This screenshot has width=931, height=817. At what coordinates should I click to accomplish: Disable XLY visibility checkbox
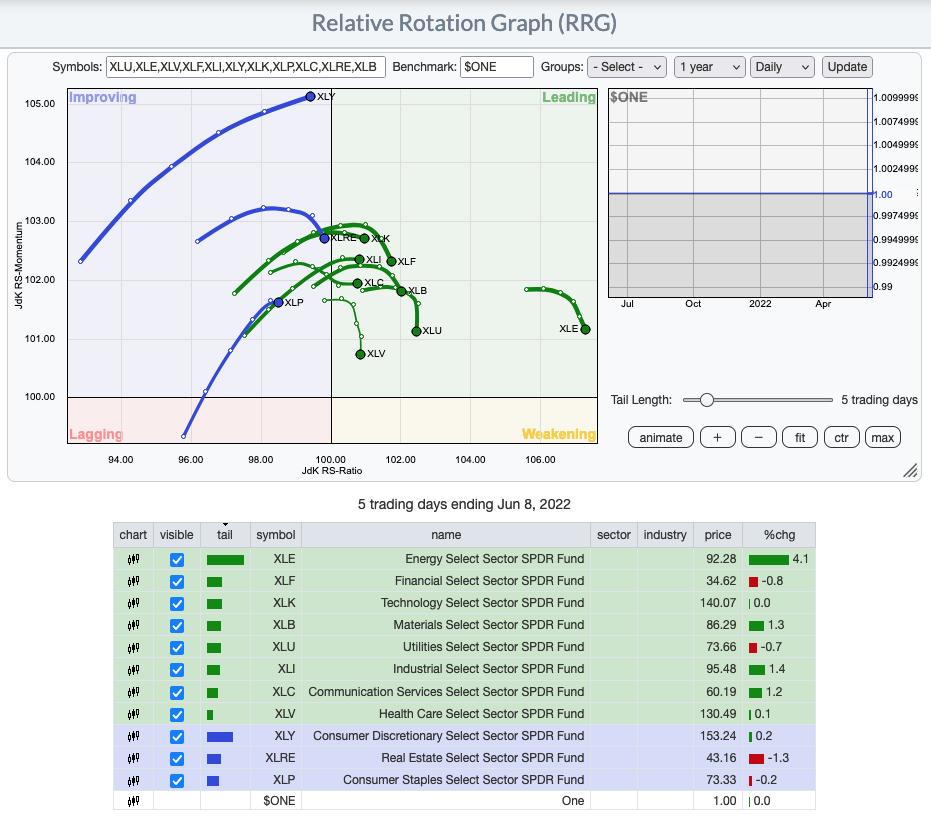pyautogui.click(x=177, y=736)
